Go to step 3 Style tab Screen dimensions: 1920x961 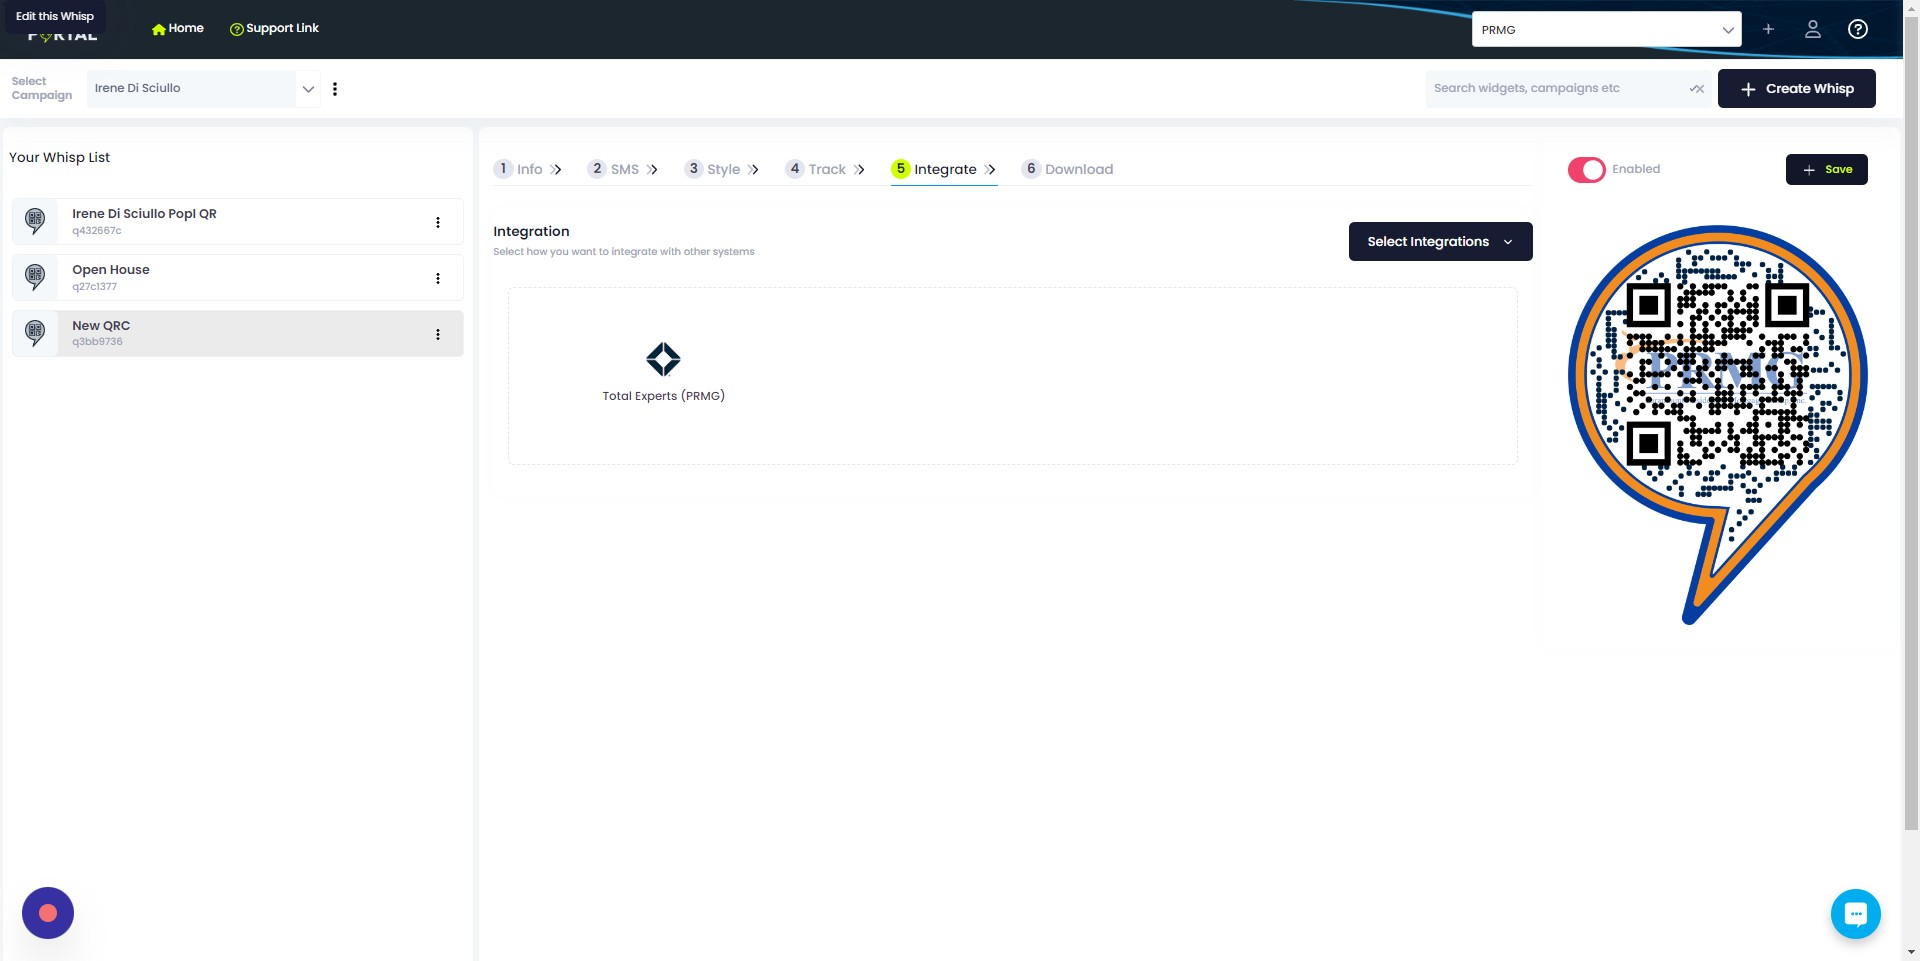tap(721, 169)
